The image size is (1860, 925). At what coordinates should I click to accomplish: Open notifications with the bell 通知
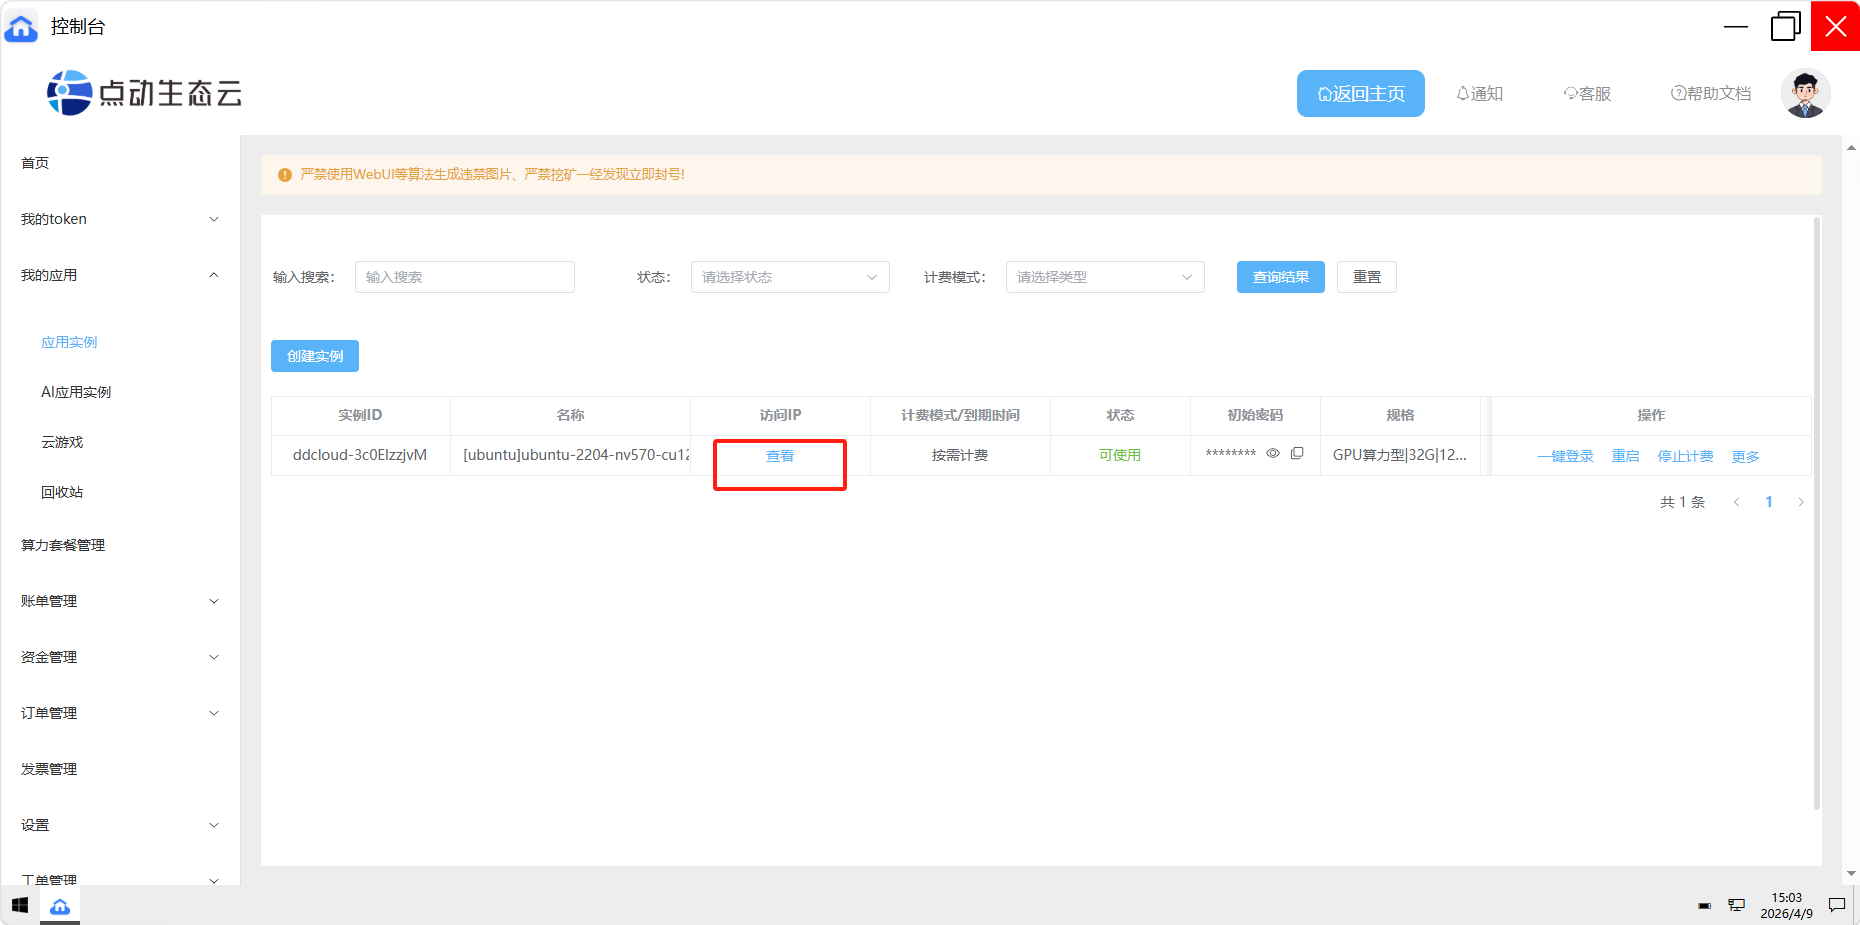coord(1479,94)
